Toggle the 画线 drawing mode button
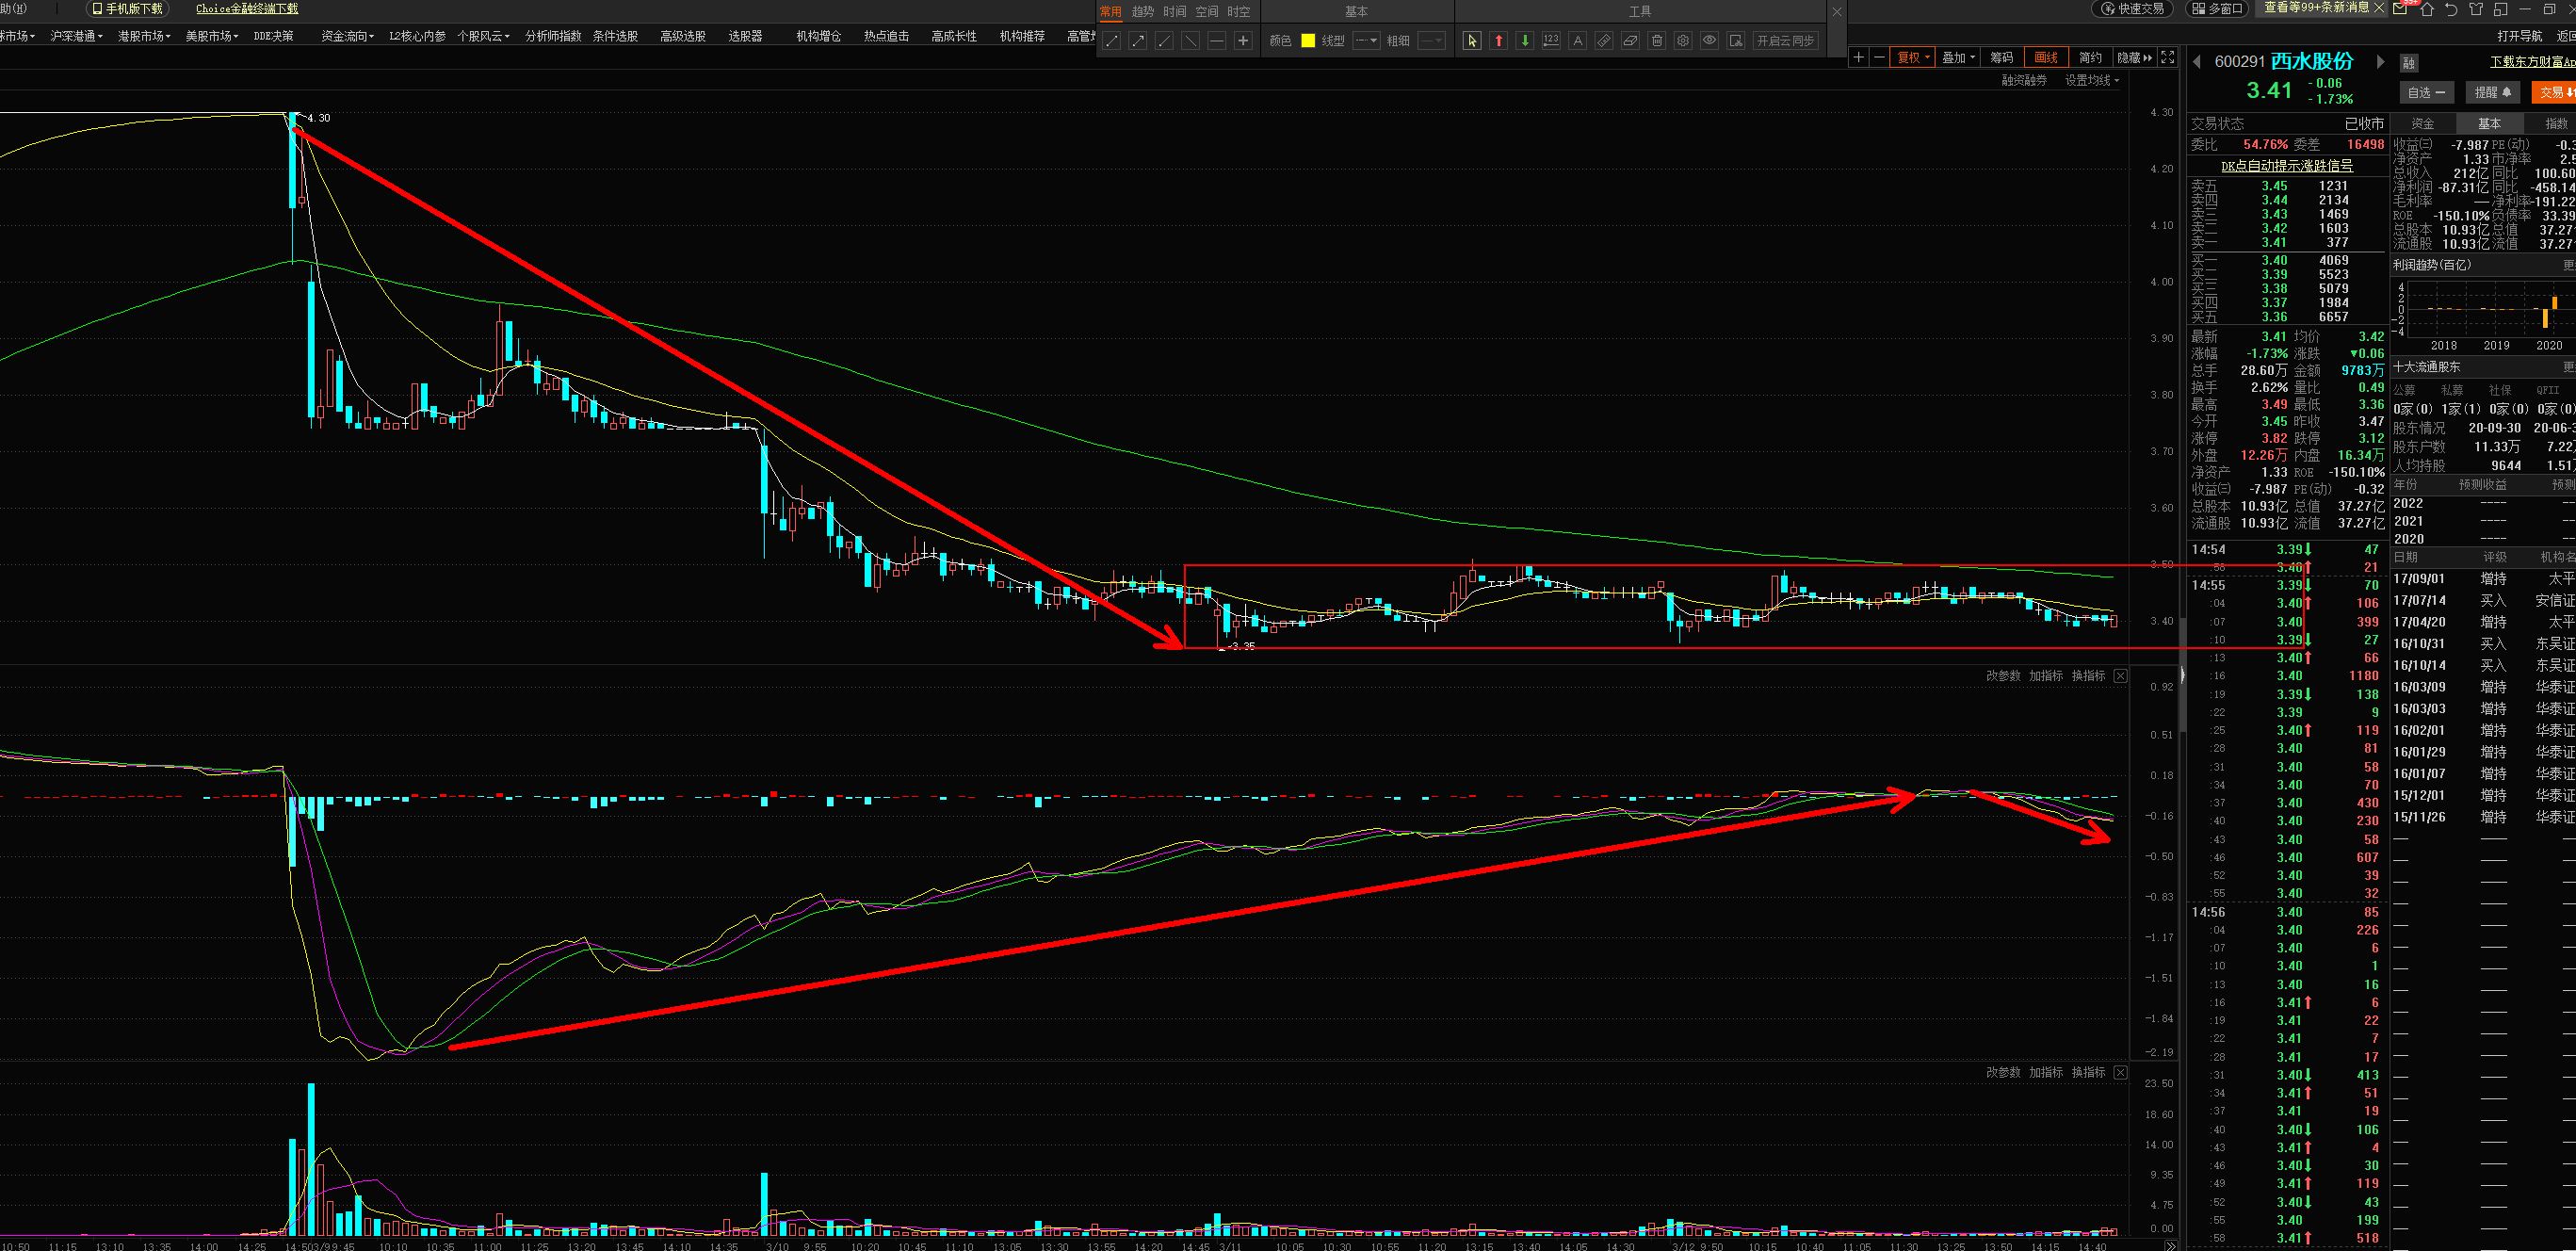Image resolution: width=2576 pixels, height=1251 pixels. 2045,58
